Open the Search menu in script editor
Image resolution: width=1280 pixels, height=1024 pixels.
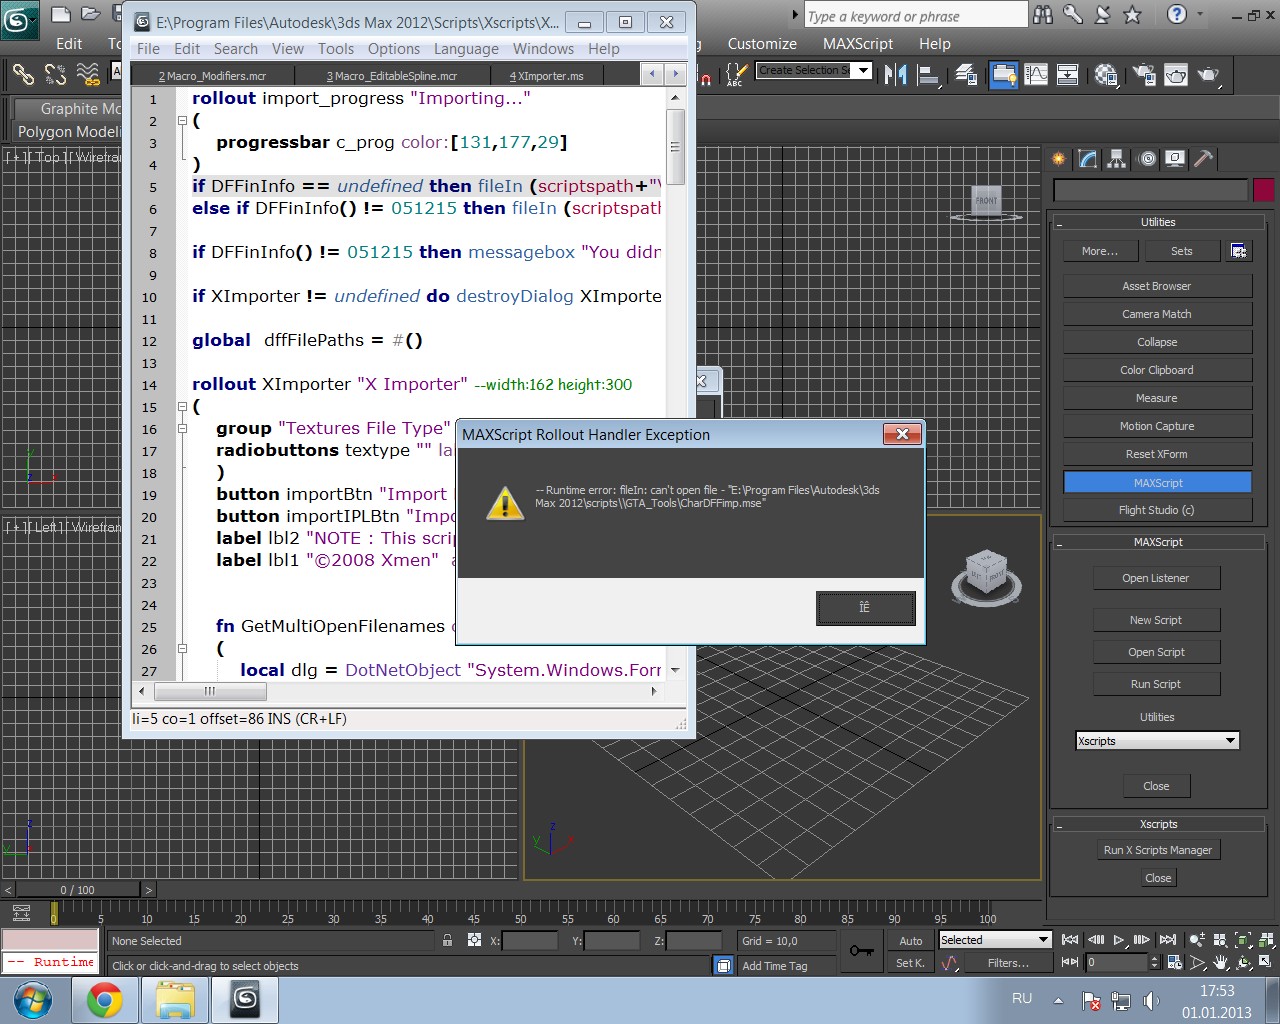click(x=235, y=49)
